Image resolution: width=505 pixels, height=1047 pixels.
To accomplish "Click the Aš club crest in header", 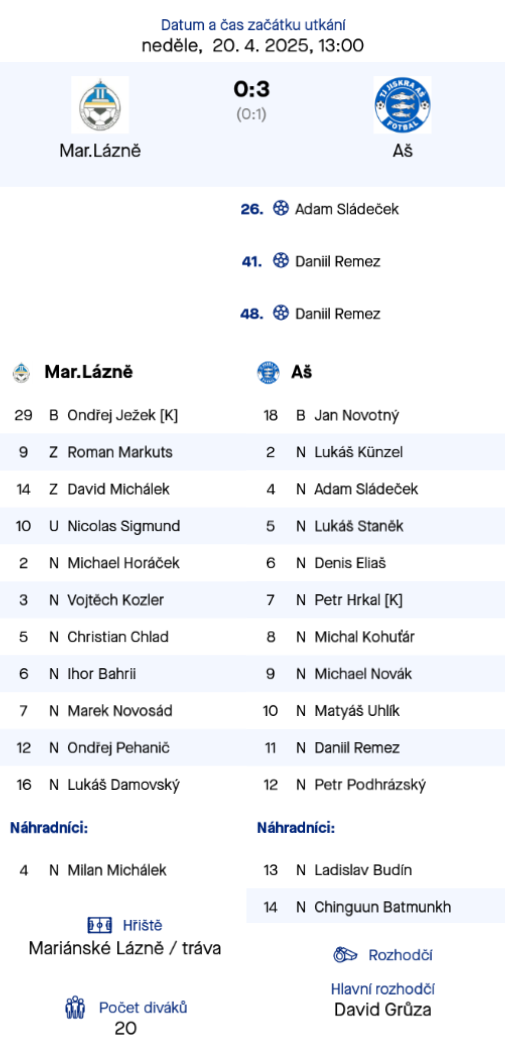I will click(x=402, y=105).
